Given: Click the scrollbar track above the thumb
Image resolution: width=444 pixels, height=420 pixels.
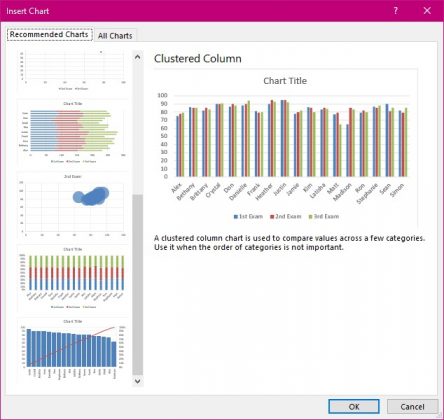Looking at the screenshot, I should tap(137, 129).
